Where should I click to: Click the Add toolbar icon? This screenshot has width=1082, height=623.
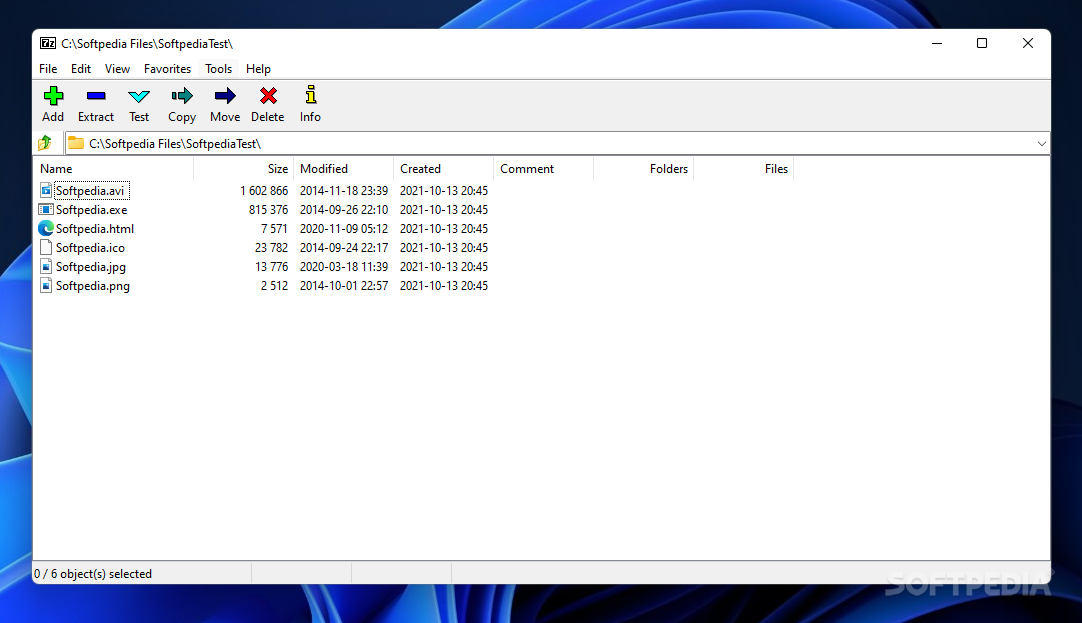click(53, 96)
